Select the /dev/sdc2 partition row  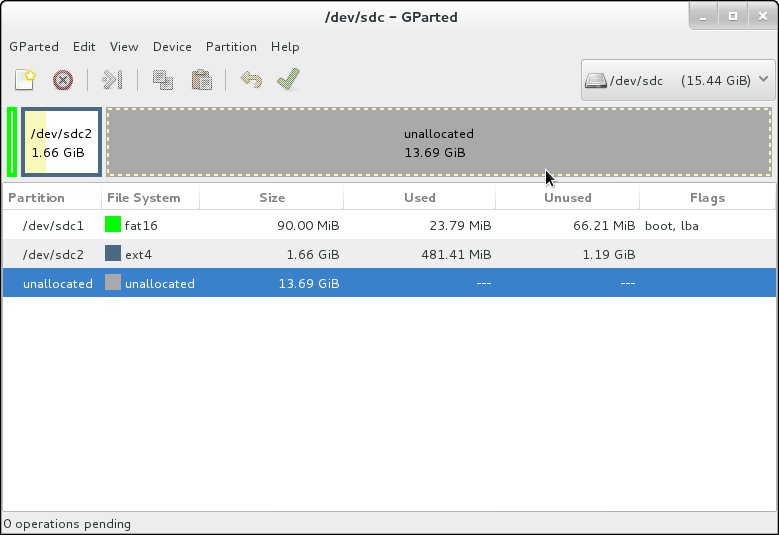[390, 254]
